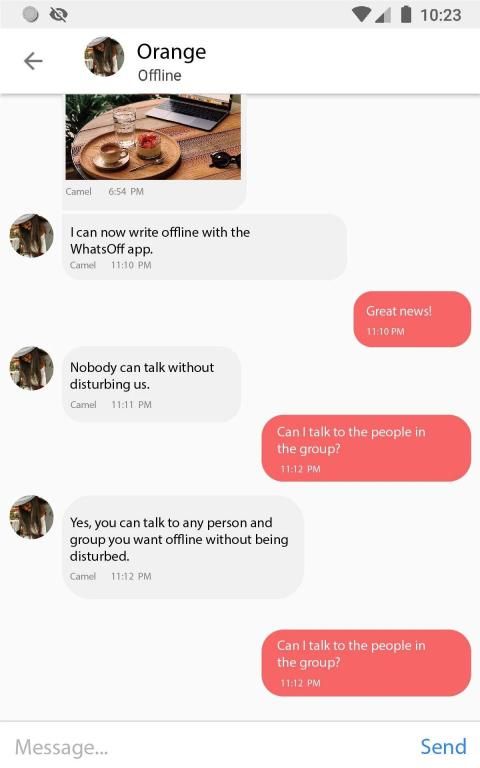The height and width of the screenshot is (768, 480).
Task: Tap the Wi-Fi signal icon
Action: pos(361,15)
